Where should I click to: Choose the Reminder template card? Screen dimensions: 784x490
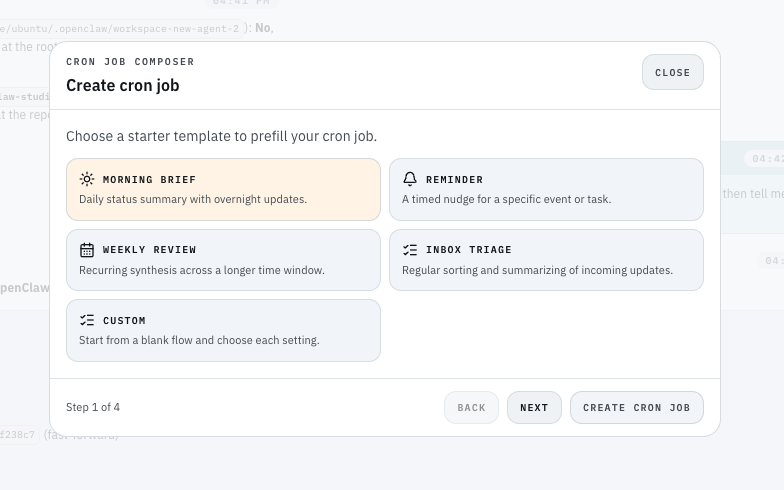click(546, 190)
